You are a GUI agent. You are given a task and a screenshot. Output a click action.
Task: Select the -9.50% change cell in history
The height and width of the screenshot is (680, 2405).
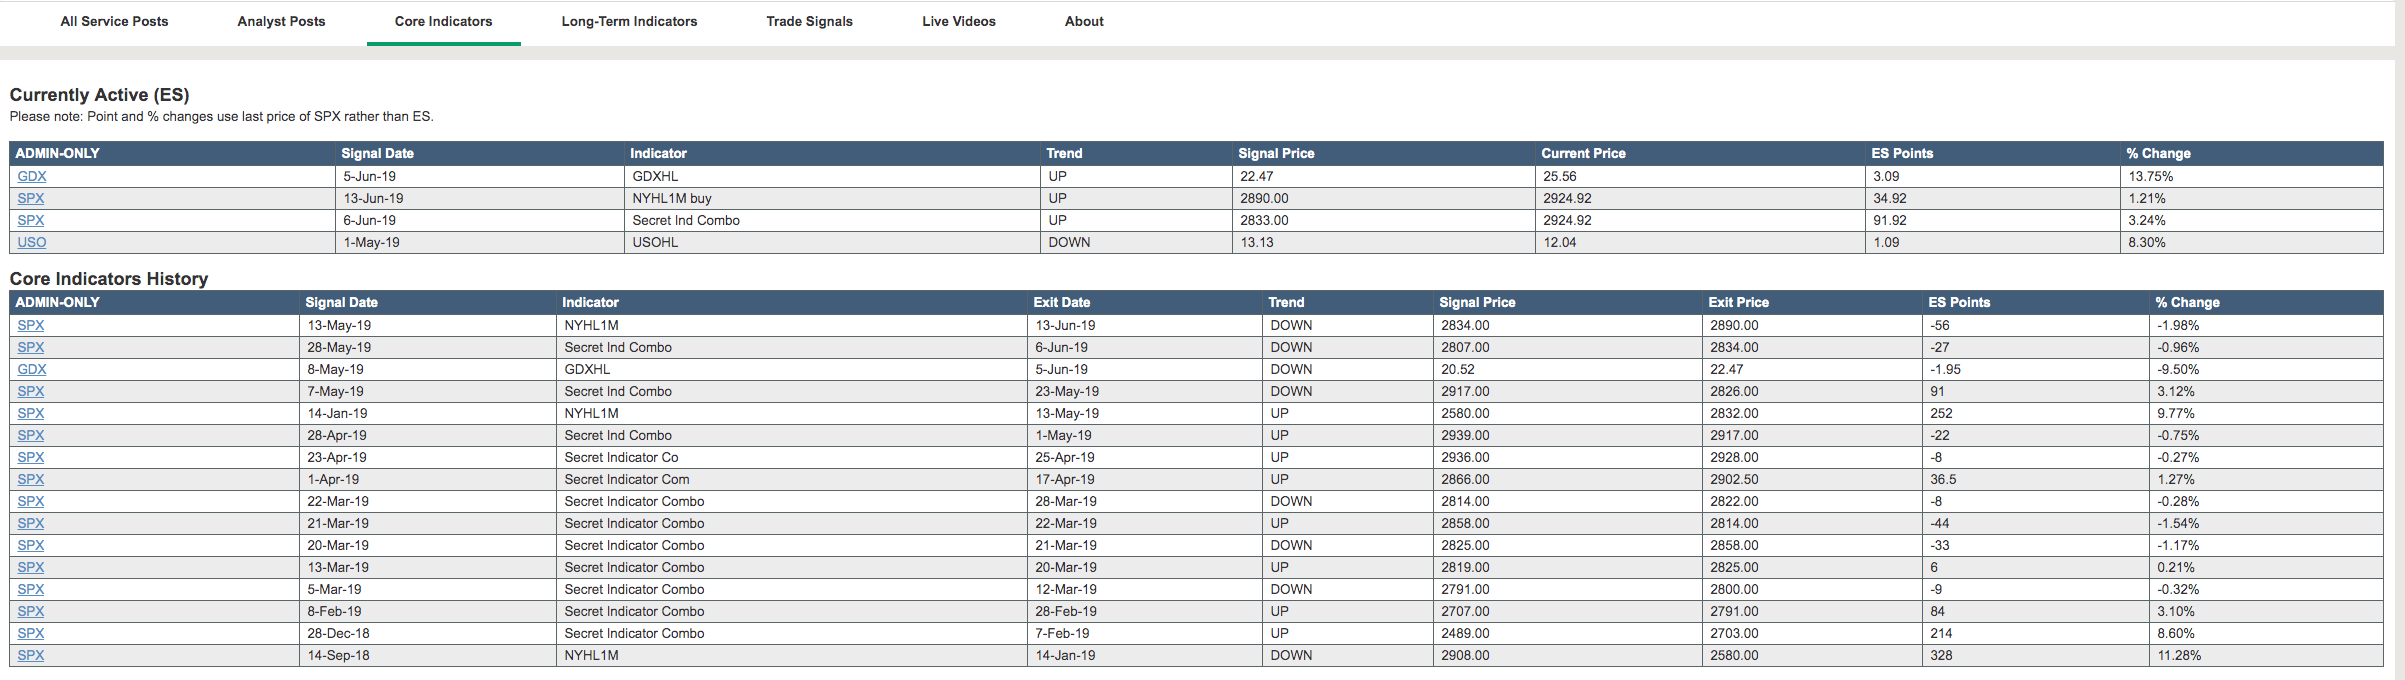point(2267,369)
